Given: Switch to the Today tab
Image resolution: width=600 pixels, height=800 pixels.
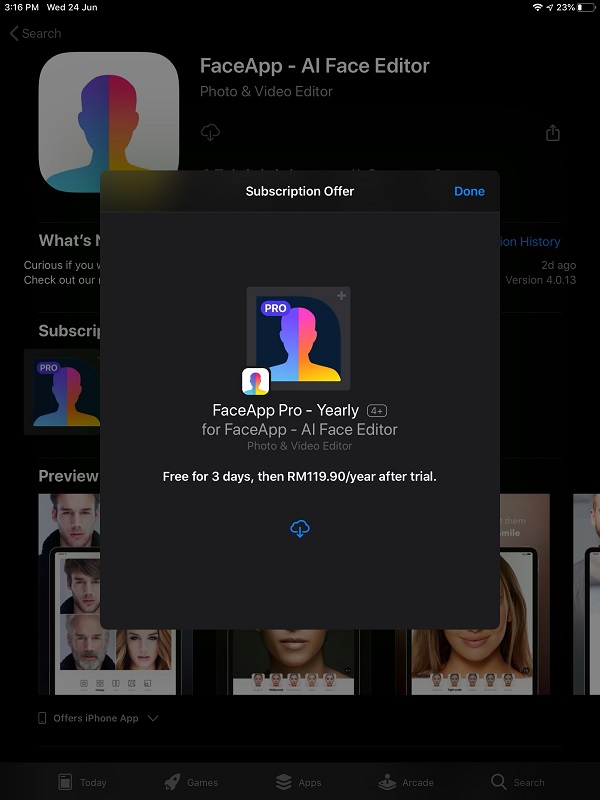Looking at the screenshot, I should point(82,782).
